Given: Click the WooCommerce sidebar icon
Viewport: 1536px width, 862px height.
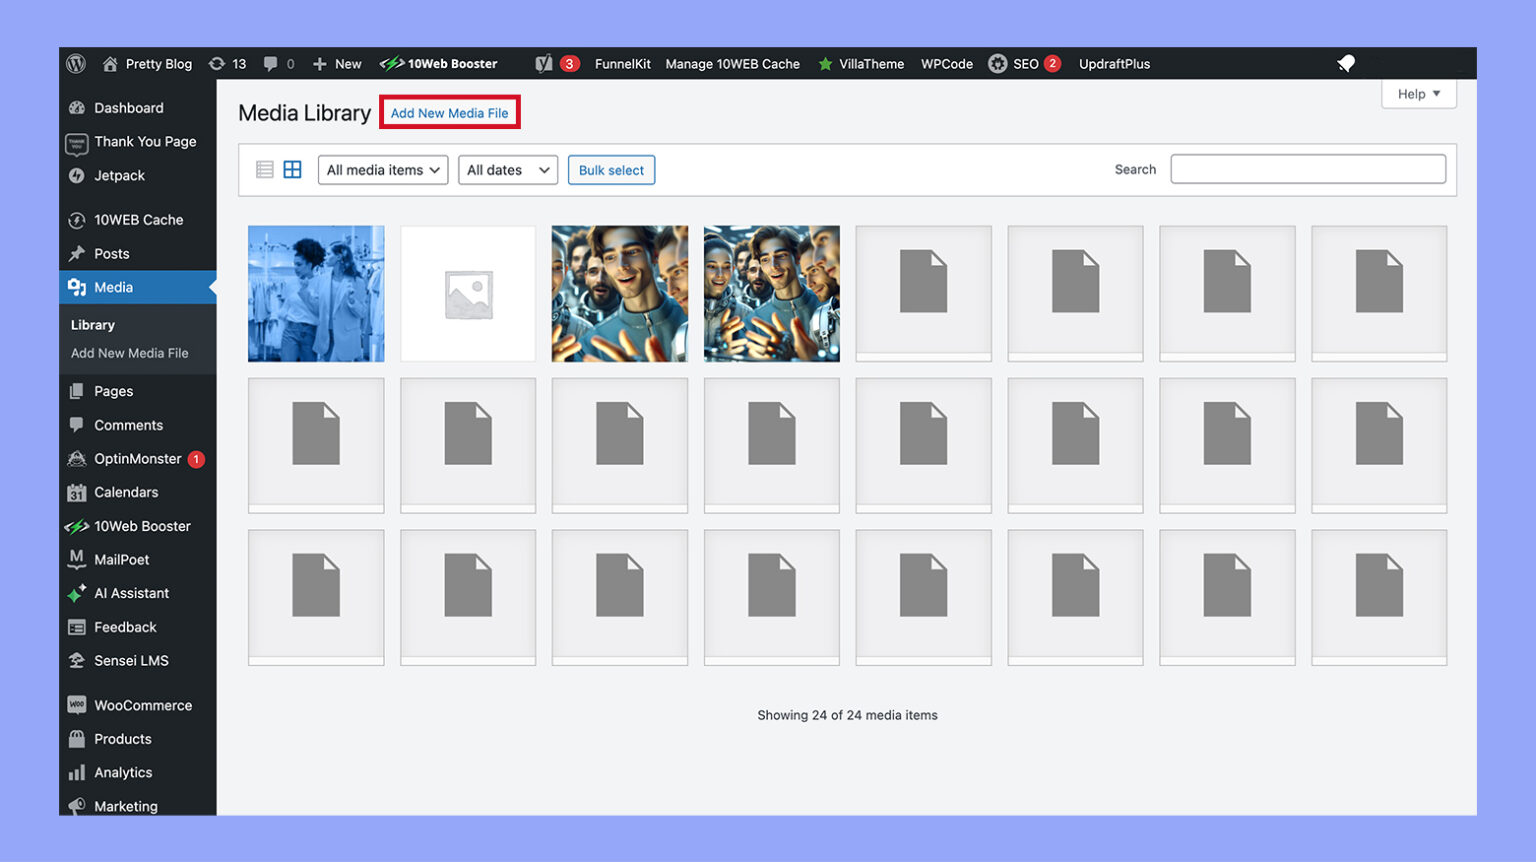Looking at the screenshot, I should pyautogui.click(x=77, y=705).
